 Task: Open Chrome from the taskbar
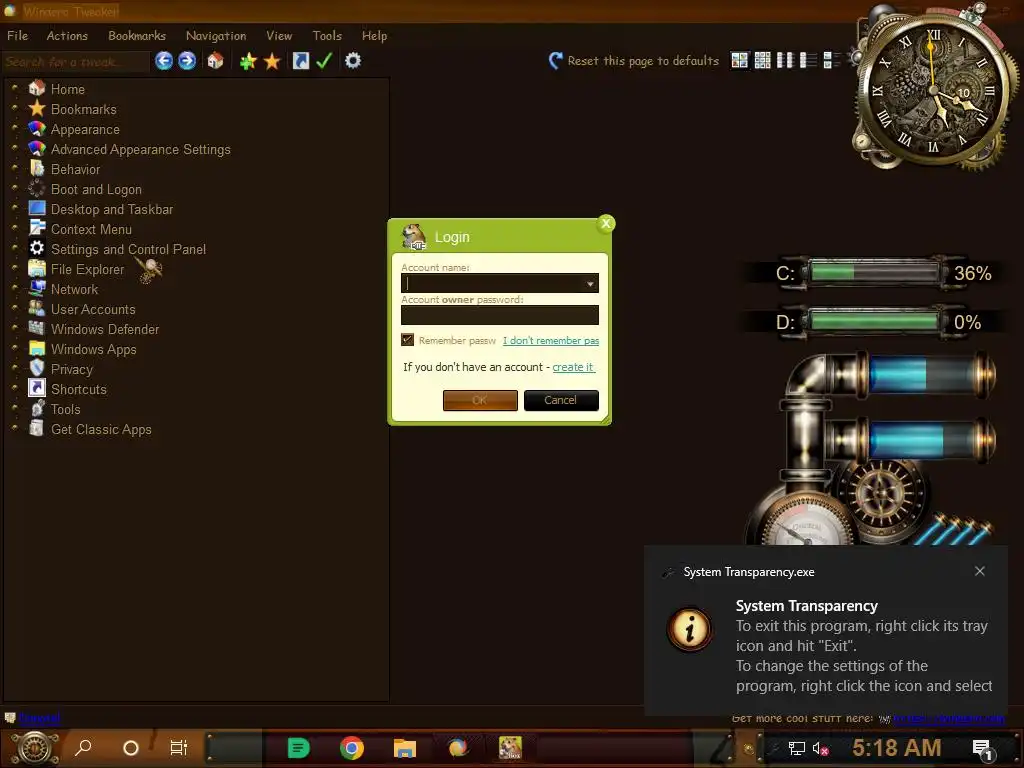(x=352, y=748)
